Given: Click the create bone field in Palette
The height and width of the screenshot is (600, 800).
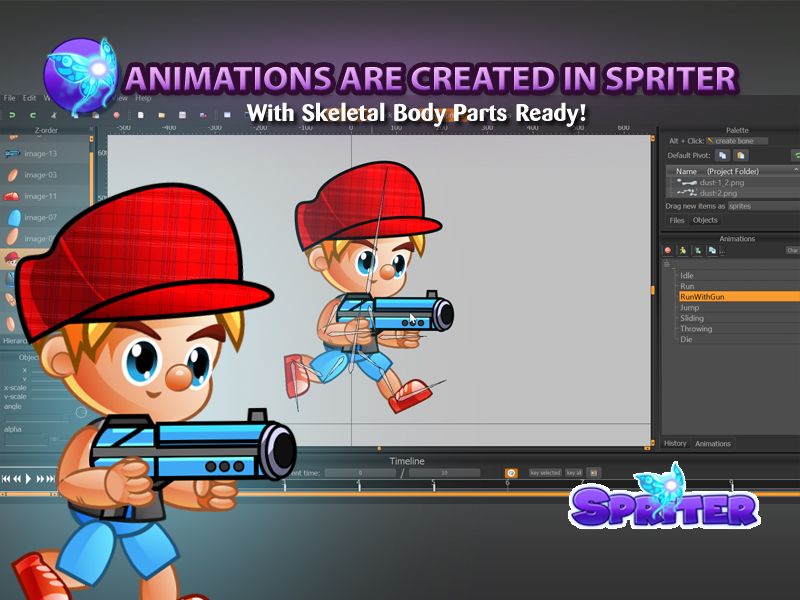Looking at the screenshot, I should click(737, 141).
